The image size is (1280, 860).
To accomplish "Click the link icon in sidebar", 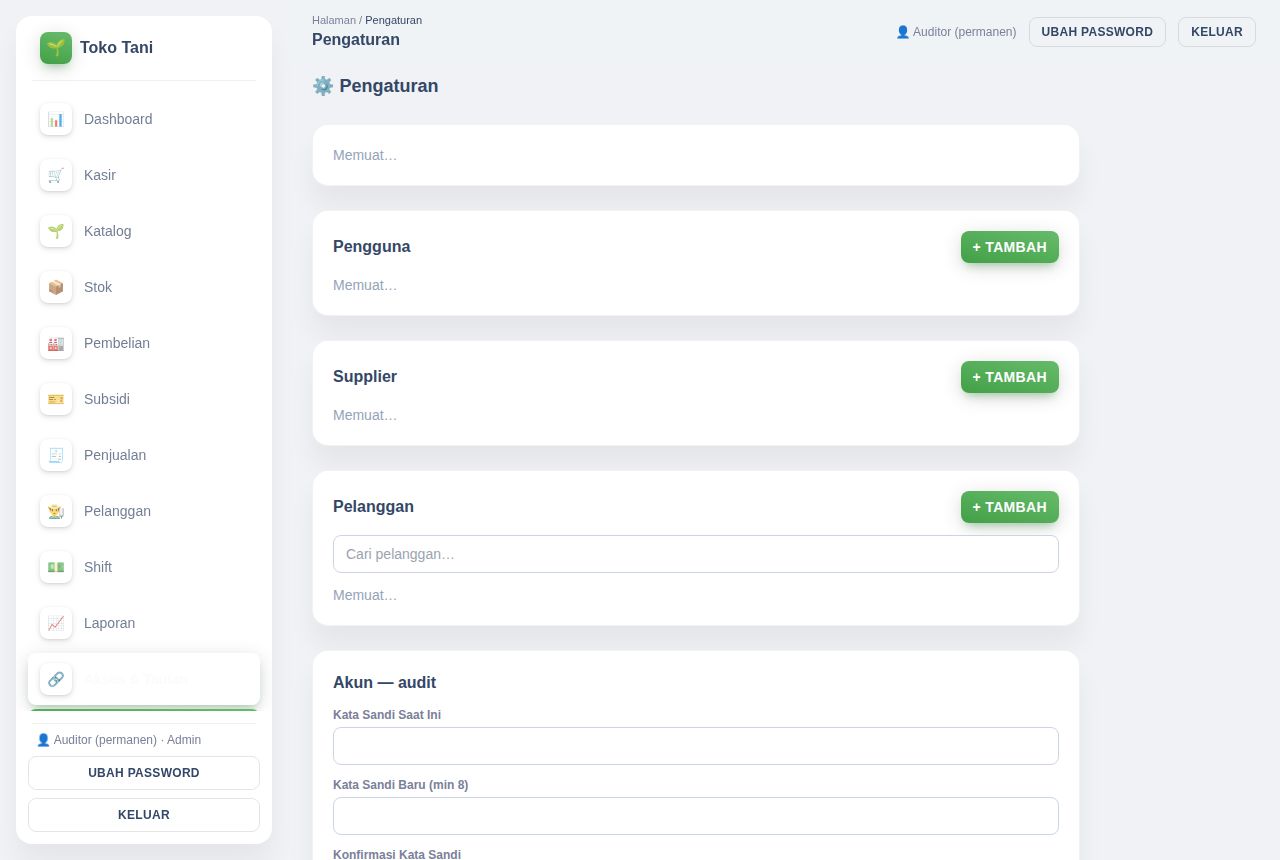I will (x=56, y=679).
